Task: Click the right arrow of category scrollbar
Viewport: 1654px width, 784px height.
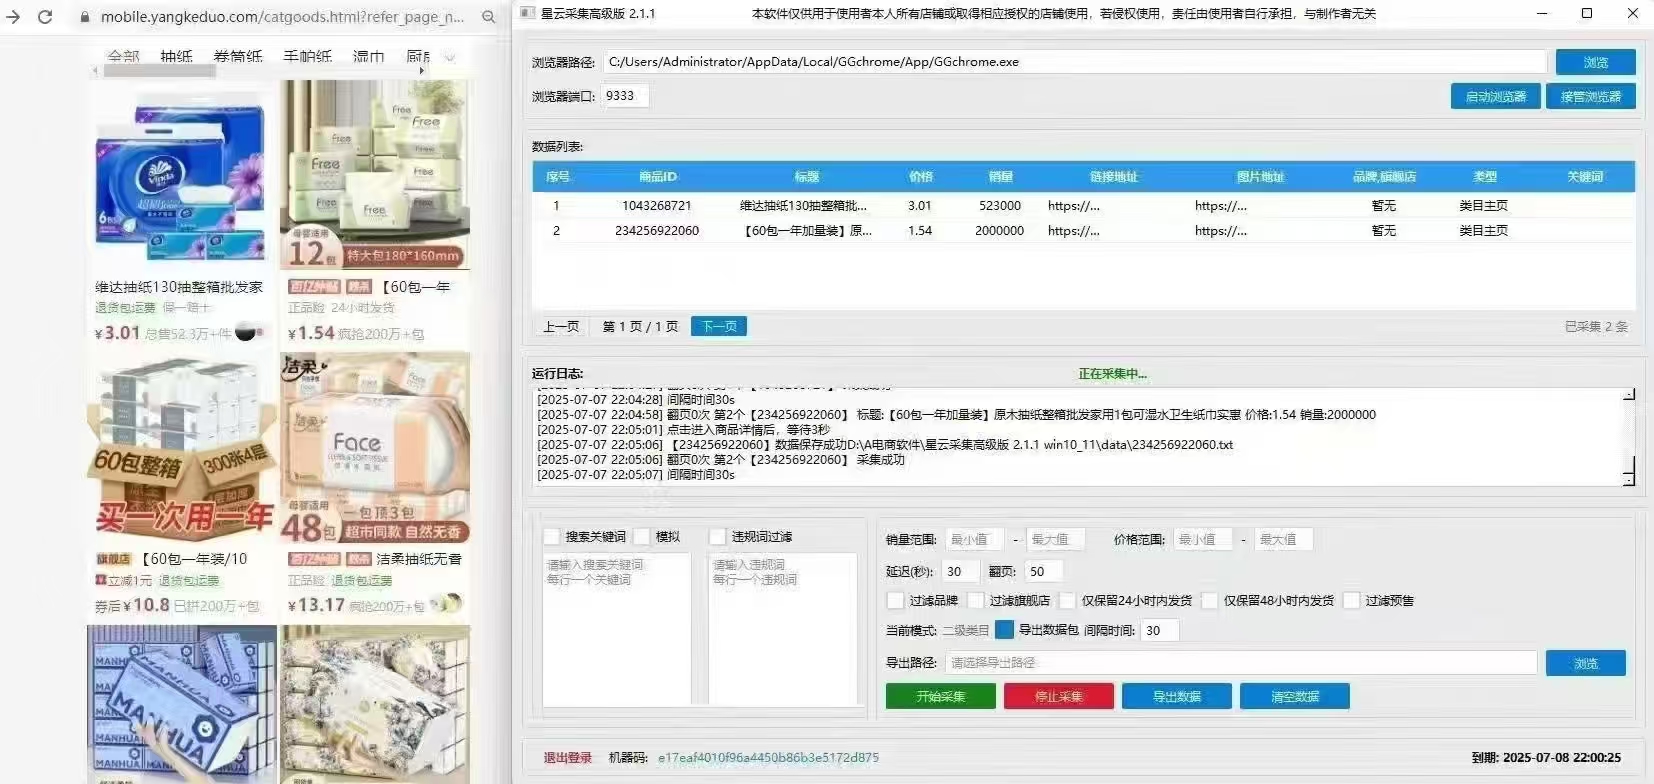Action: click(x=422, y=71)
